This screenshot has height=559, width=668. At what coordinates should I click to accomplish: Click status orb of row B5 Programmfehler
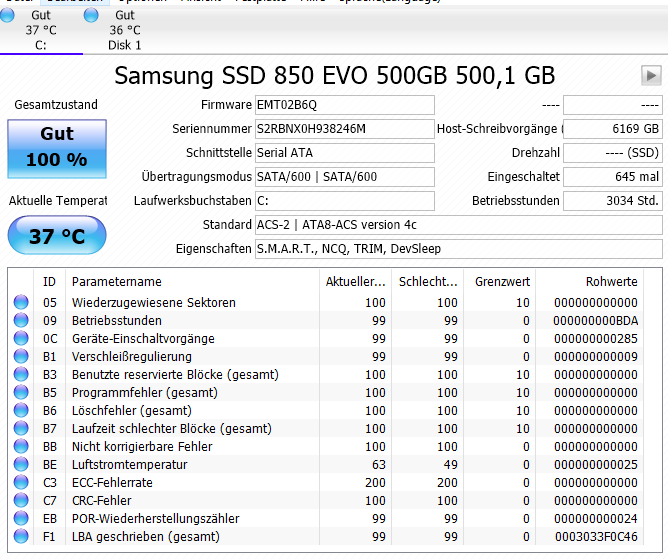pos(21,392)
